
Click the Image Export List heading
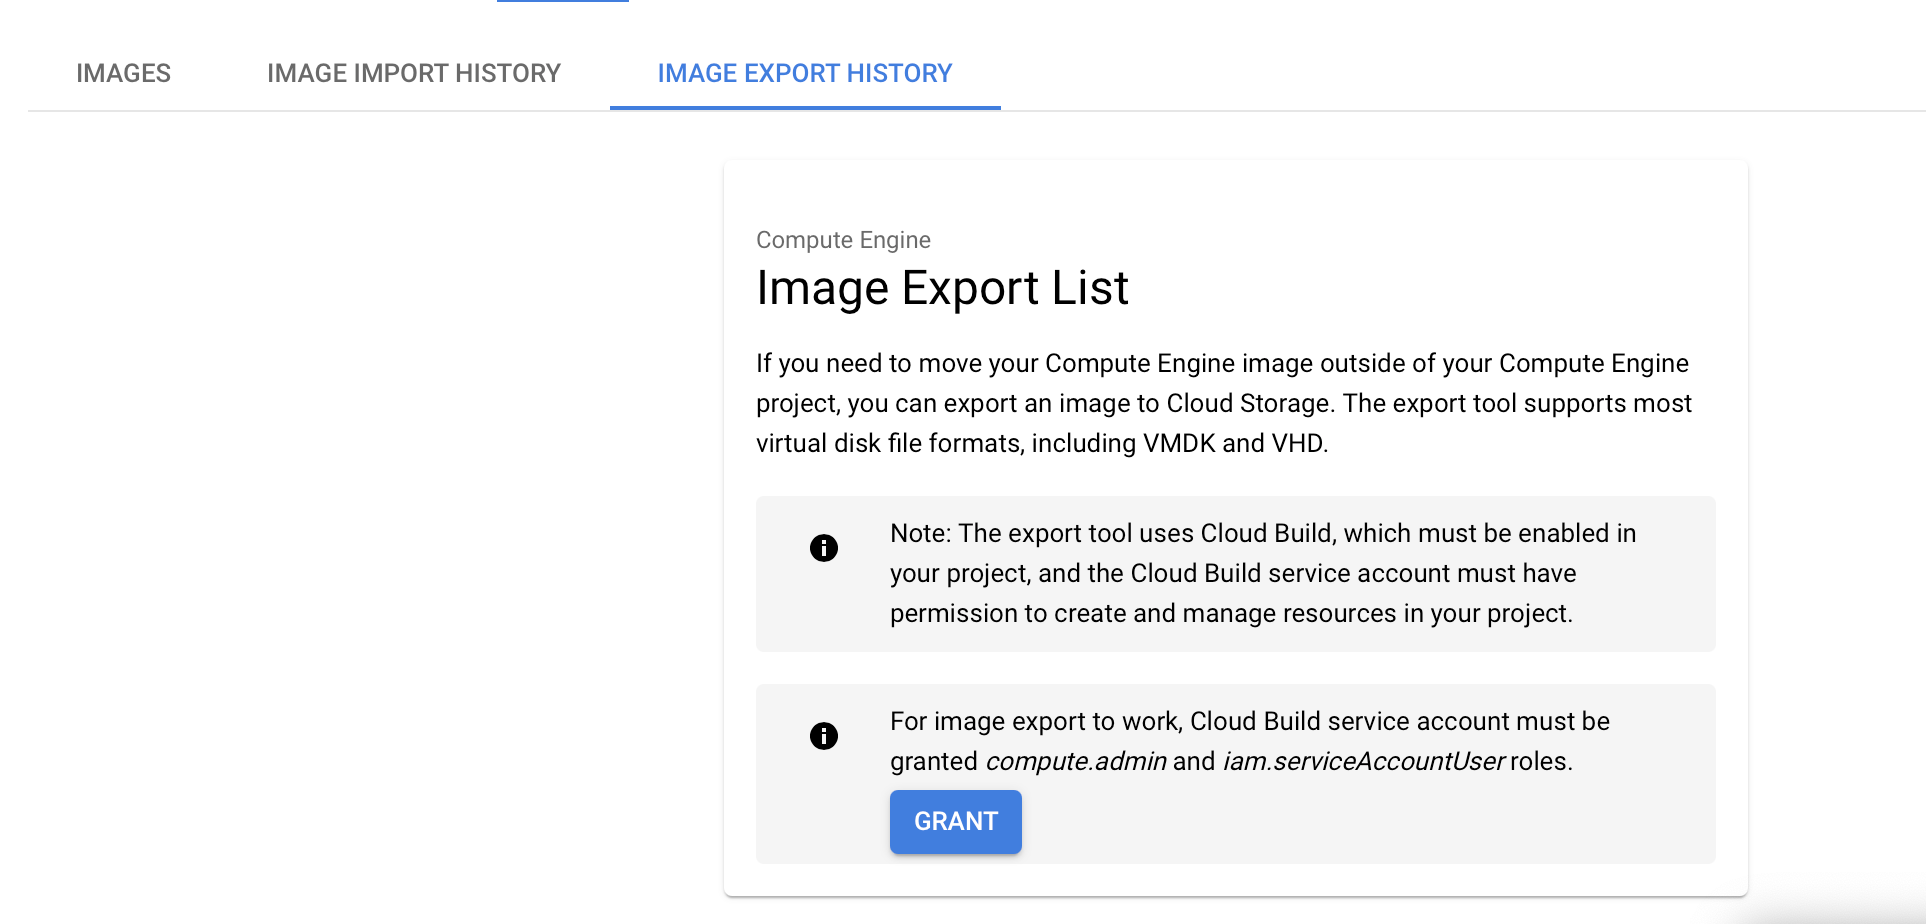click(941, 289)
